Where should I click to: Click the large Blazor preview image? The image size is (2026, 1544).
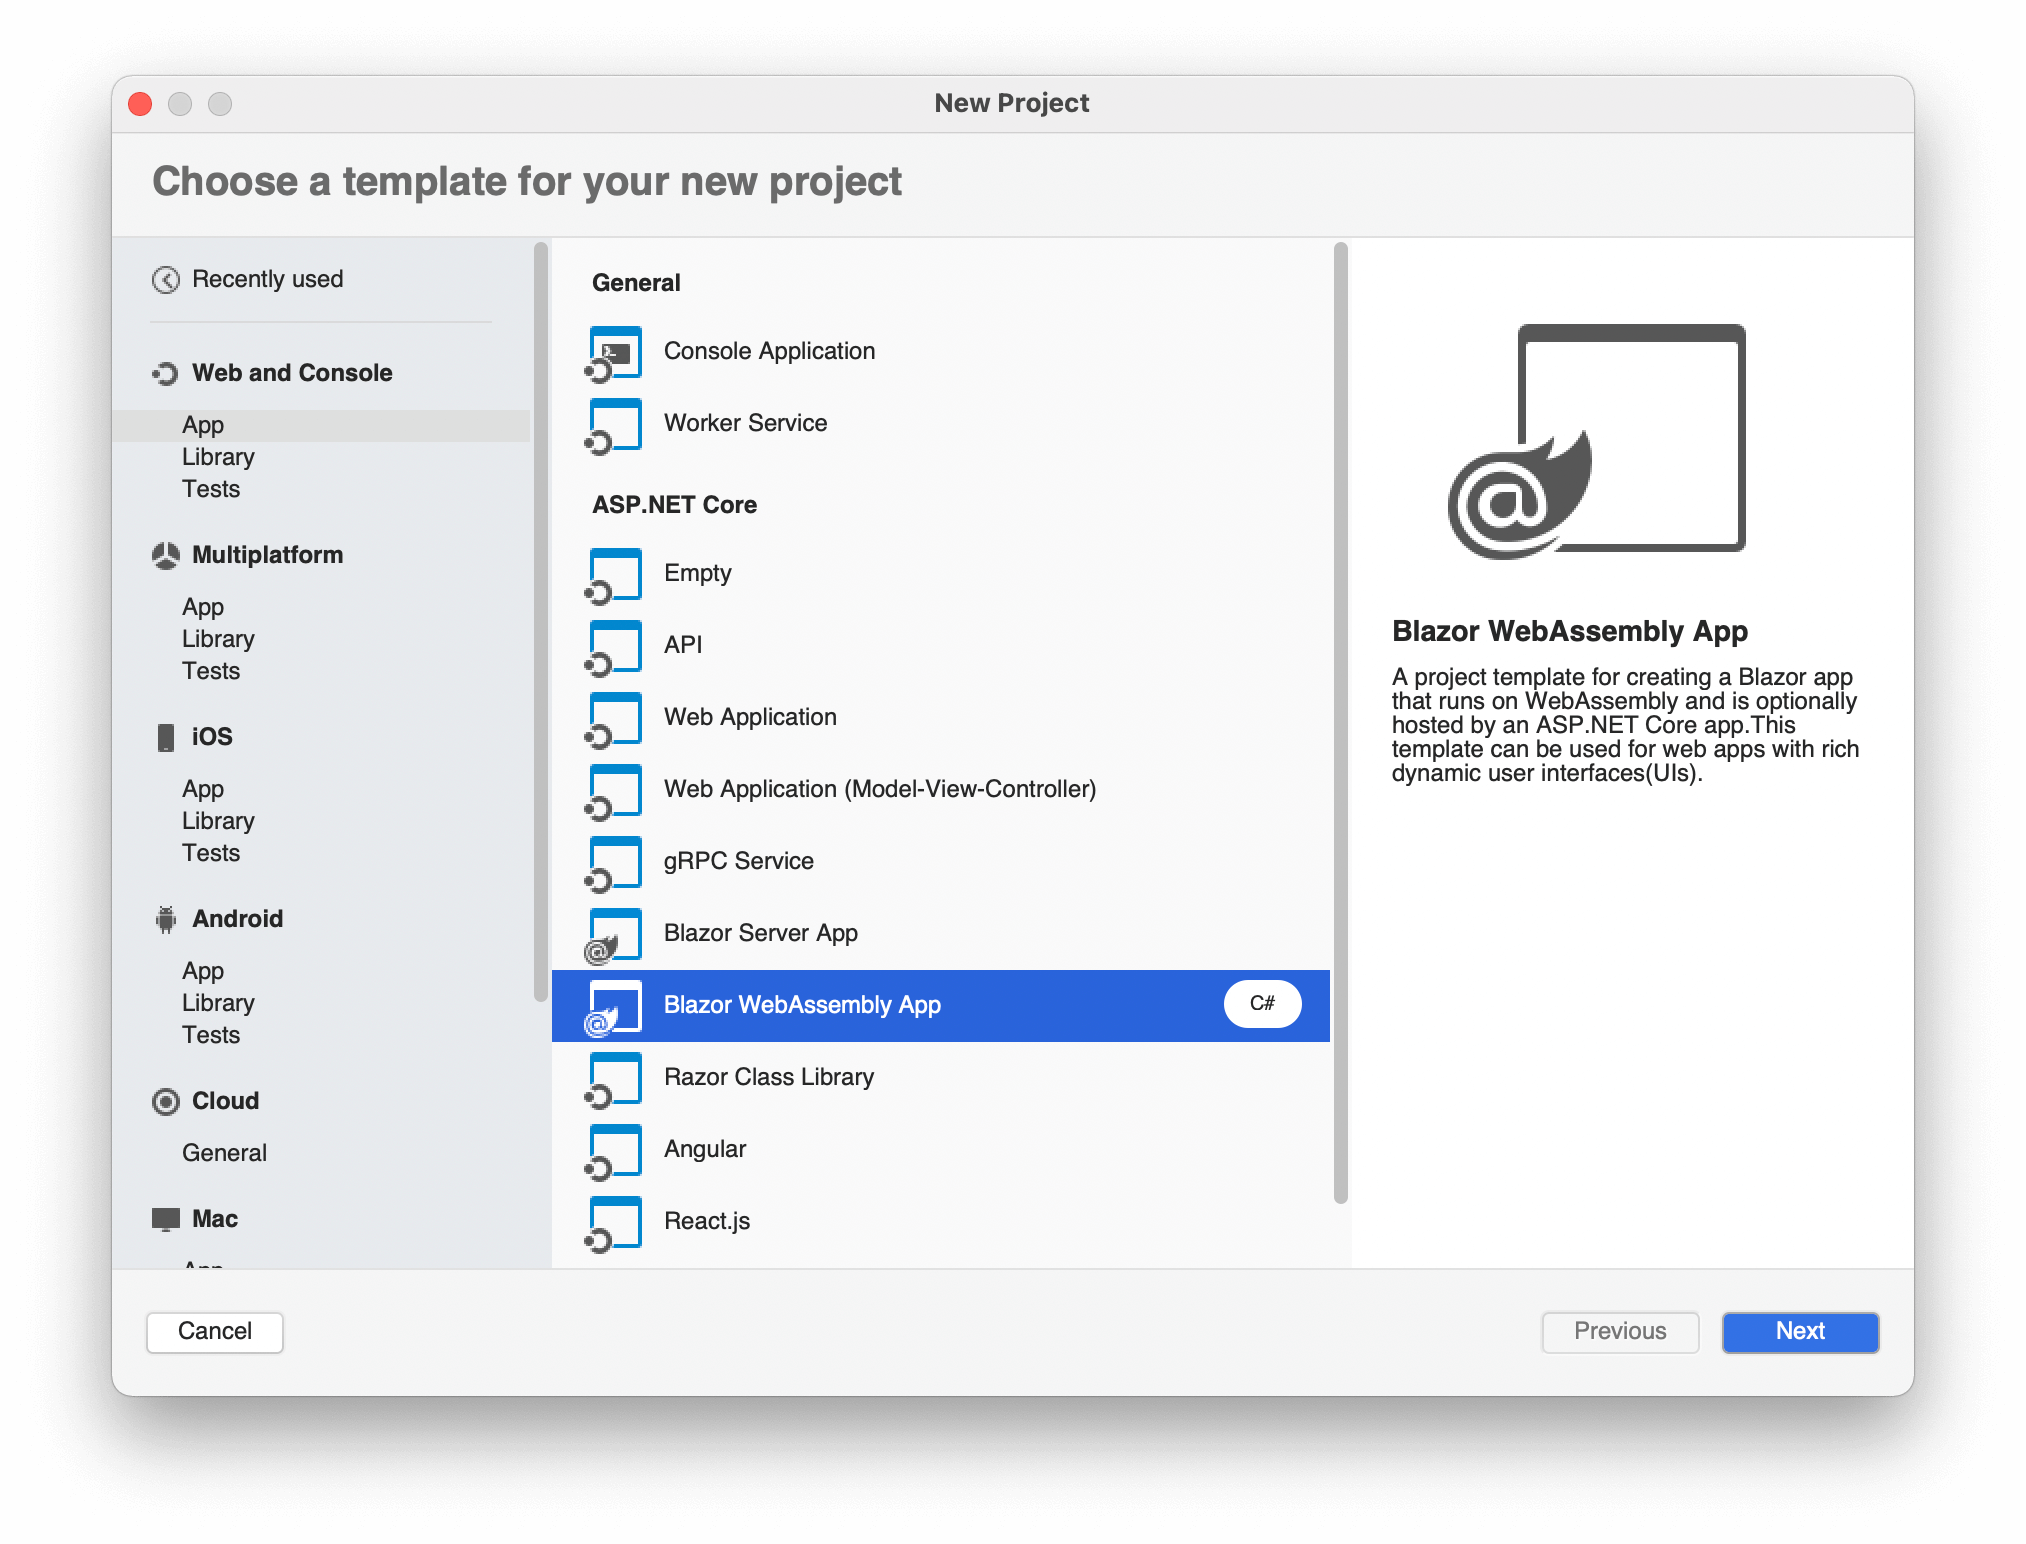(1596, 441)
